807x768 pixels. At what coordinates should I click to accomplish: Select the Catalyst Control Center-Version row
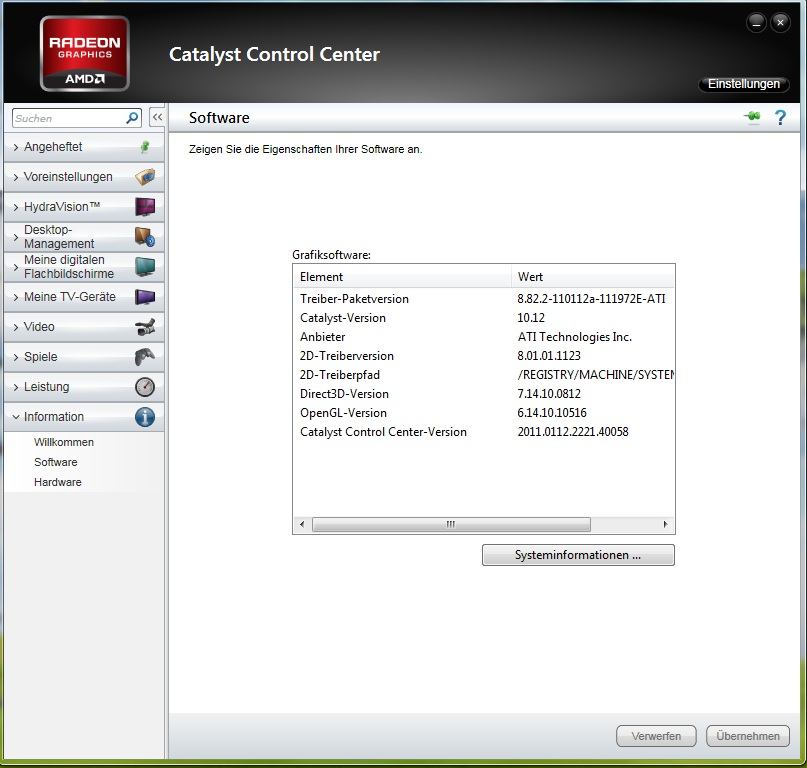pos(484,432)
